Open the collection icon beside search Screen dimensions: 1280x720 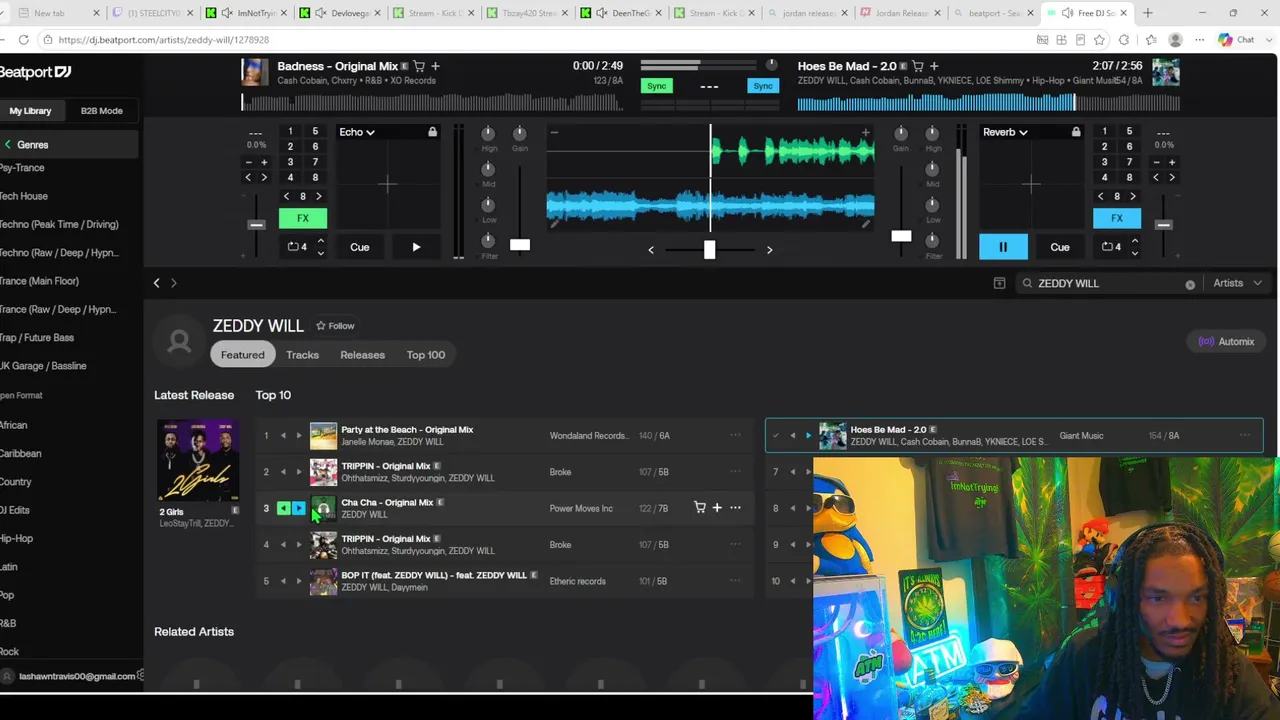click(999, 283)
